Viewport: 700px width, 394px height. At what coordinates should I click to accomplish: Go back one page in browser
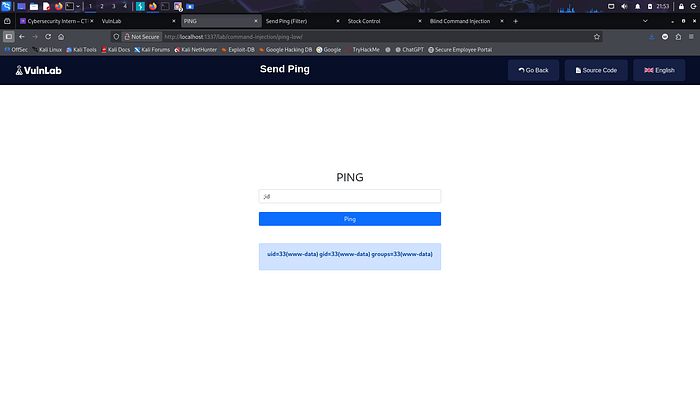click(22, 37)
